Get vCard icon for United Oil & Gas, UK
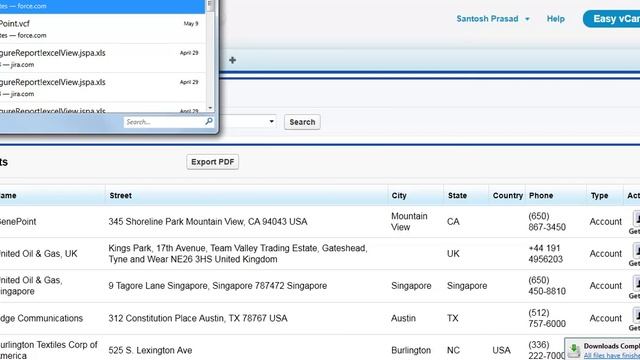 coord(636,250)
